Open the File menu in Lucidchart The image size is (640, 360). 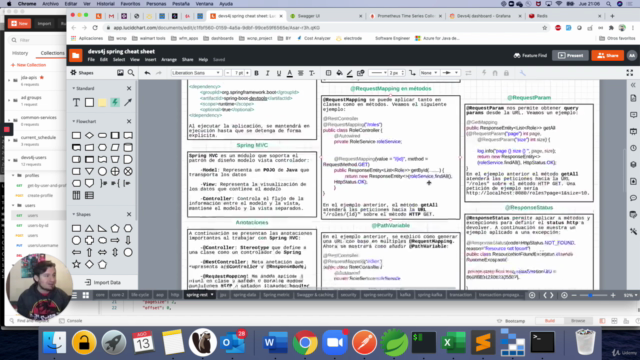click(91, 60)
